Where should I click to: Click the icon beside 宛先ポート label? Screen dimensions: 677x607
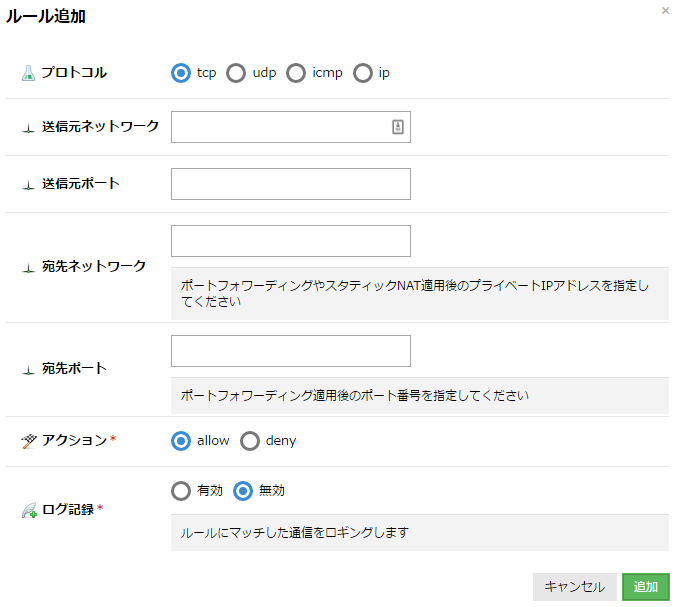28,369
